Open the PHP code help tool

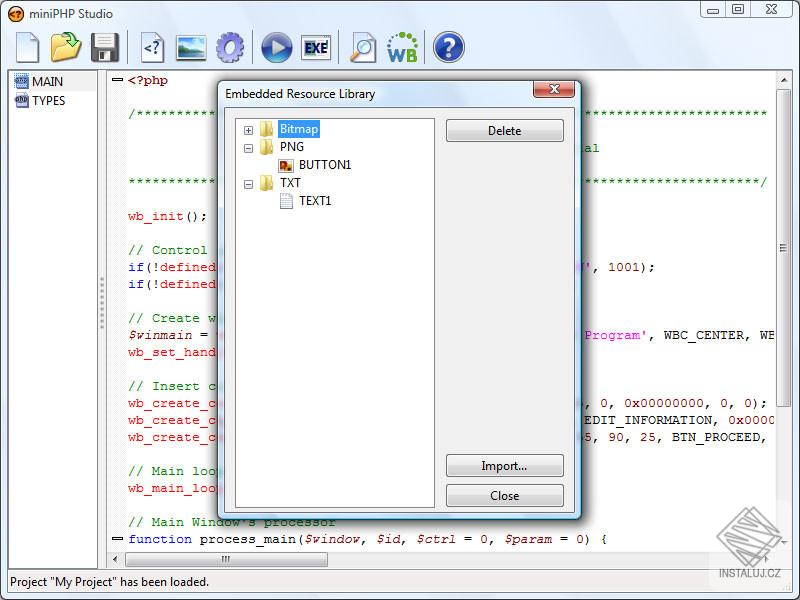[152, 47]
